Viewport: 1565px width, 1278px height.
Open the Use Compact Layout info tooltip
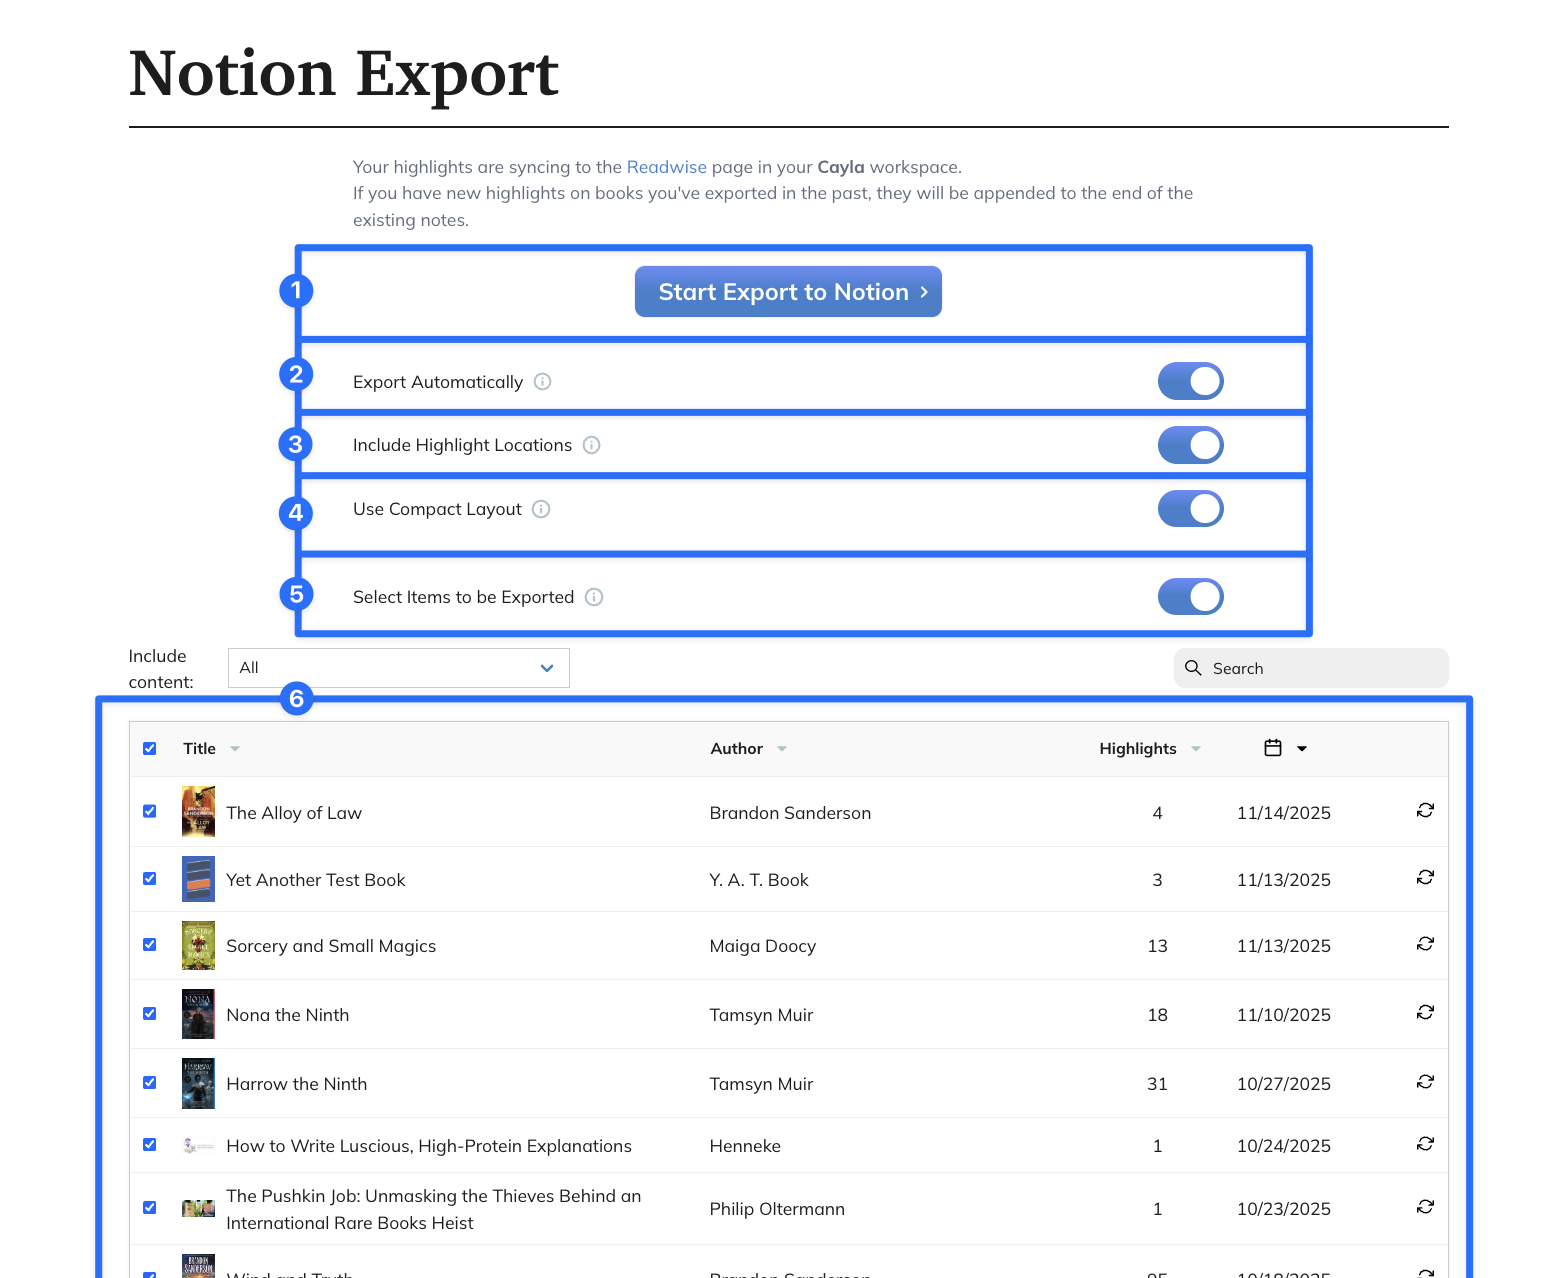[541, 509]
